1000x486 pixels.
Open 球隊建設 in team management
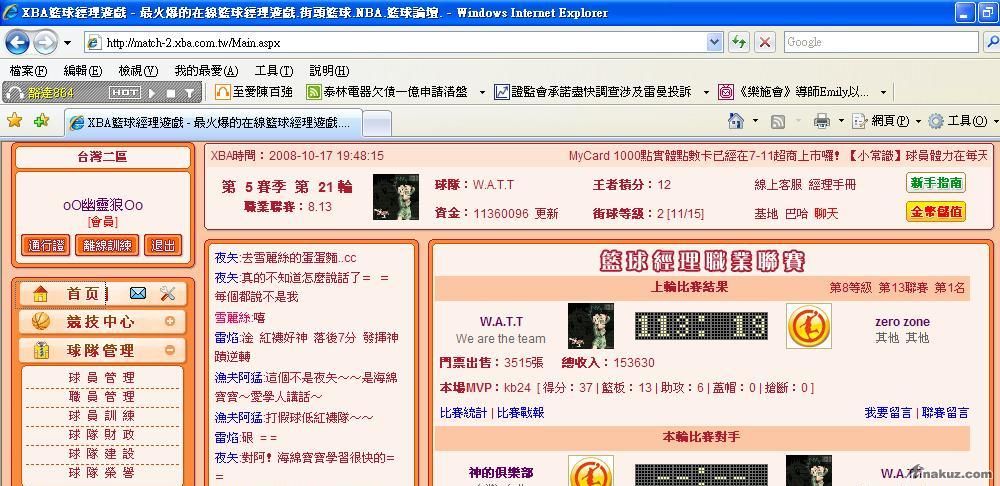click(102, 454)
